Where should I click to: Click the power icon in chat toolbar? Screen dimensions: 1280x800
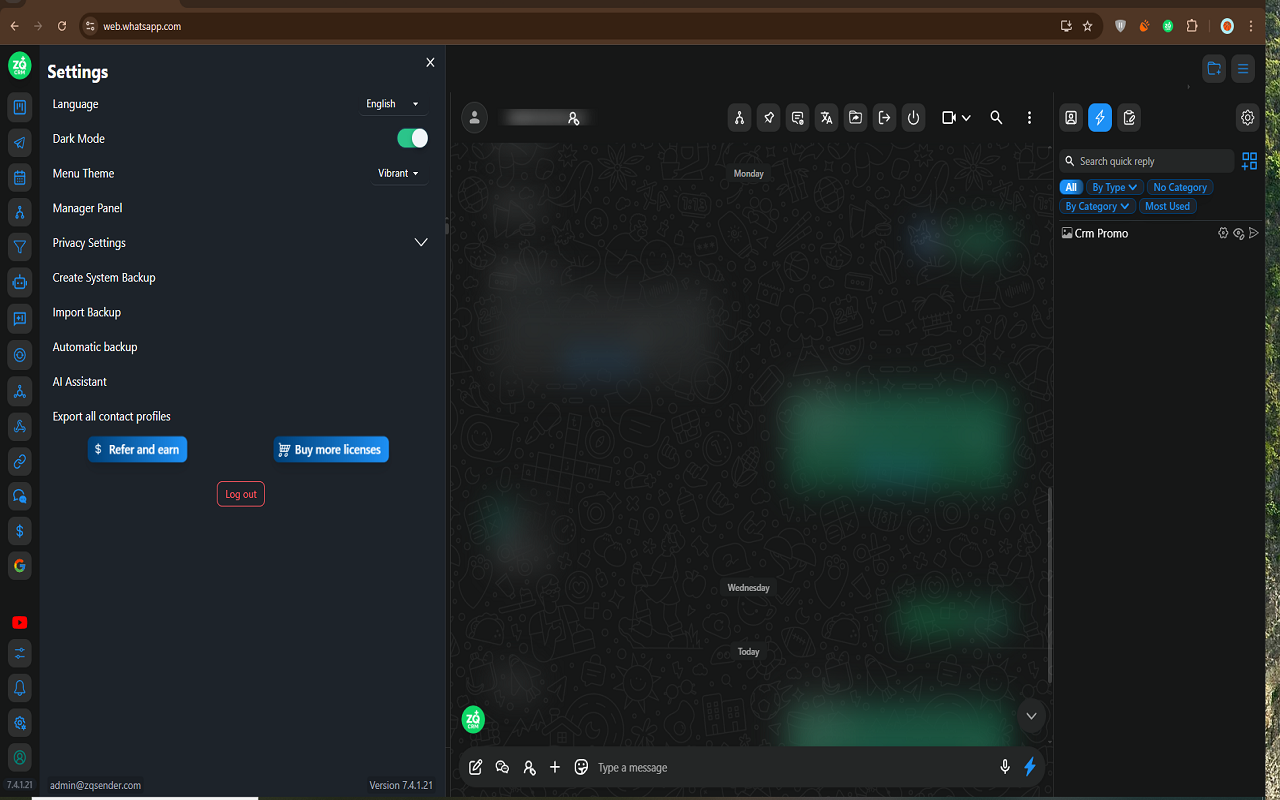point(913,118)
